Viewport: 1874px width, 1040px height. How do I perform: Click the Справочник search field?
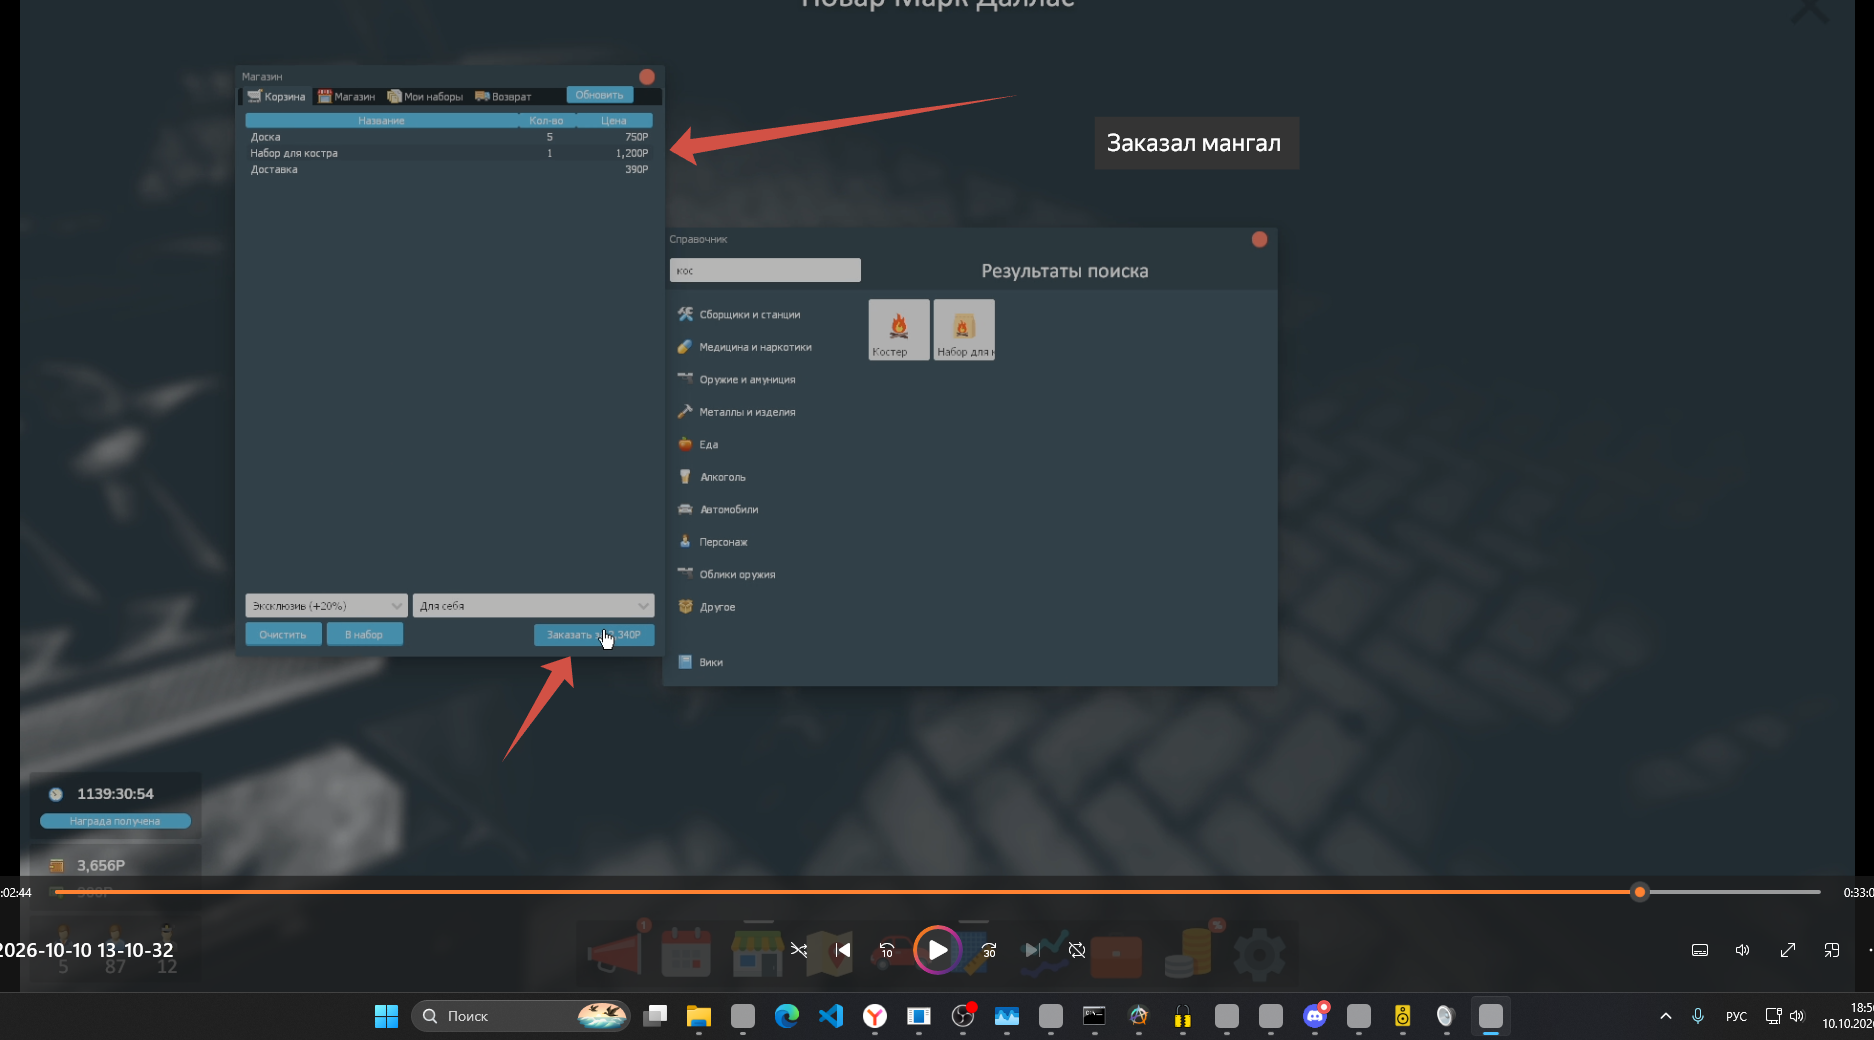[x=765, y=270]
